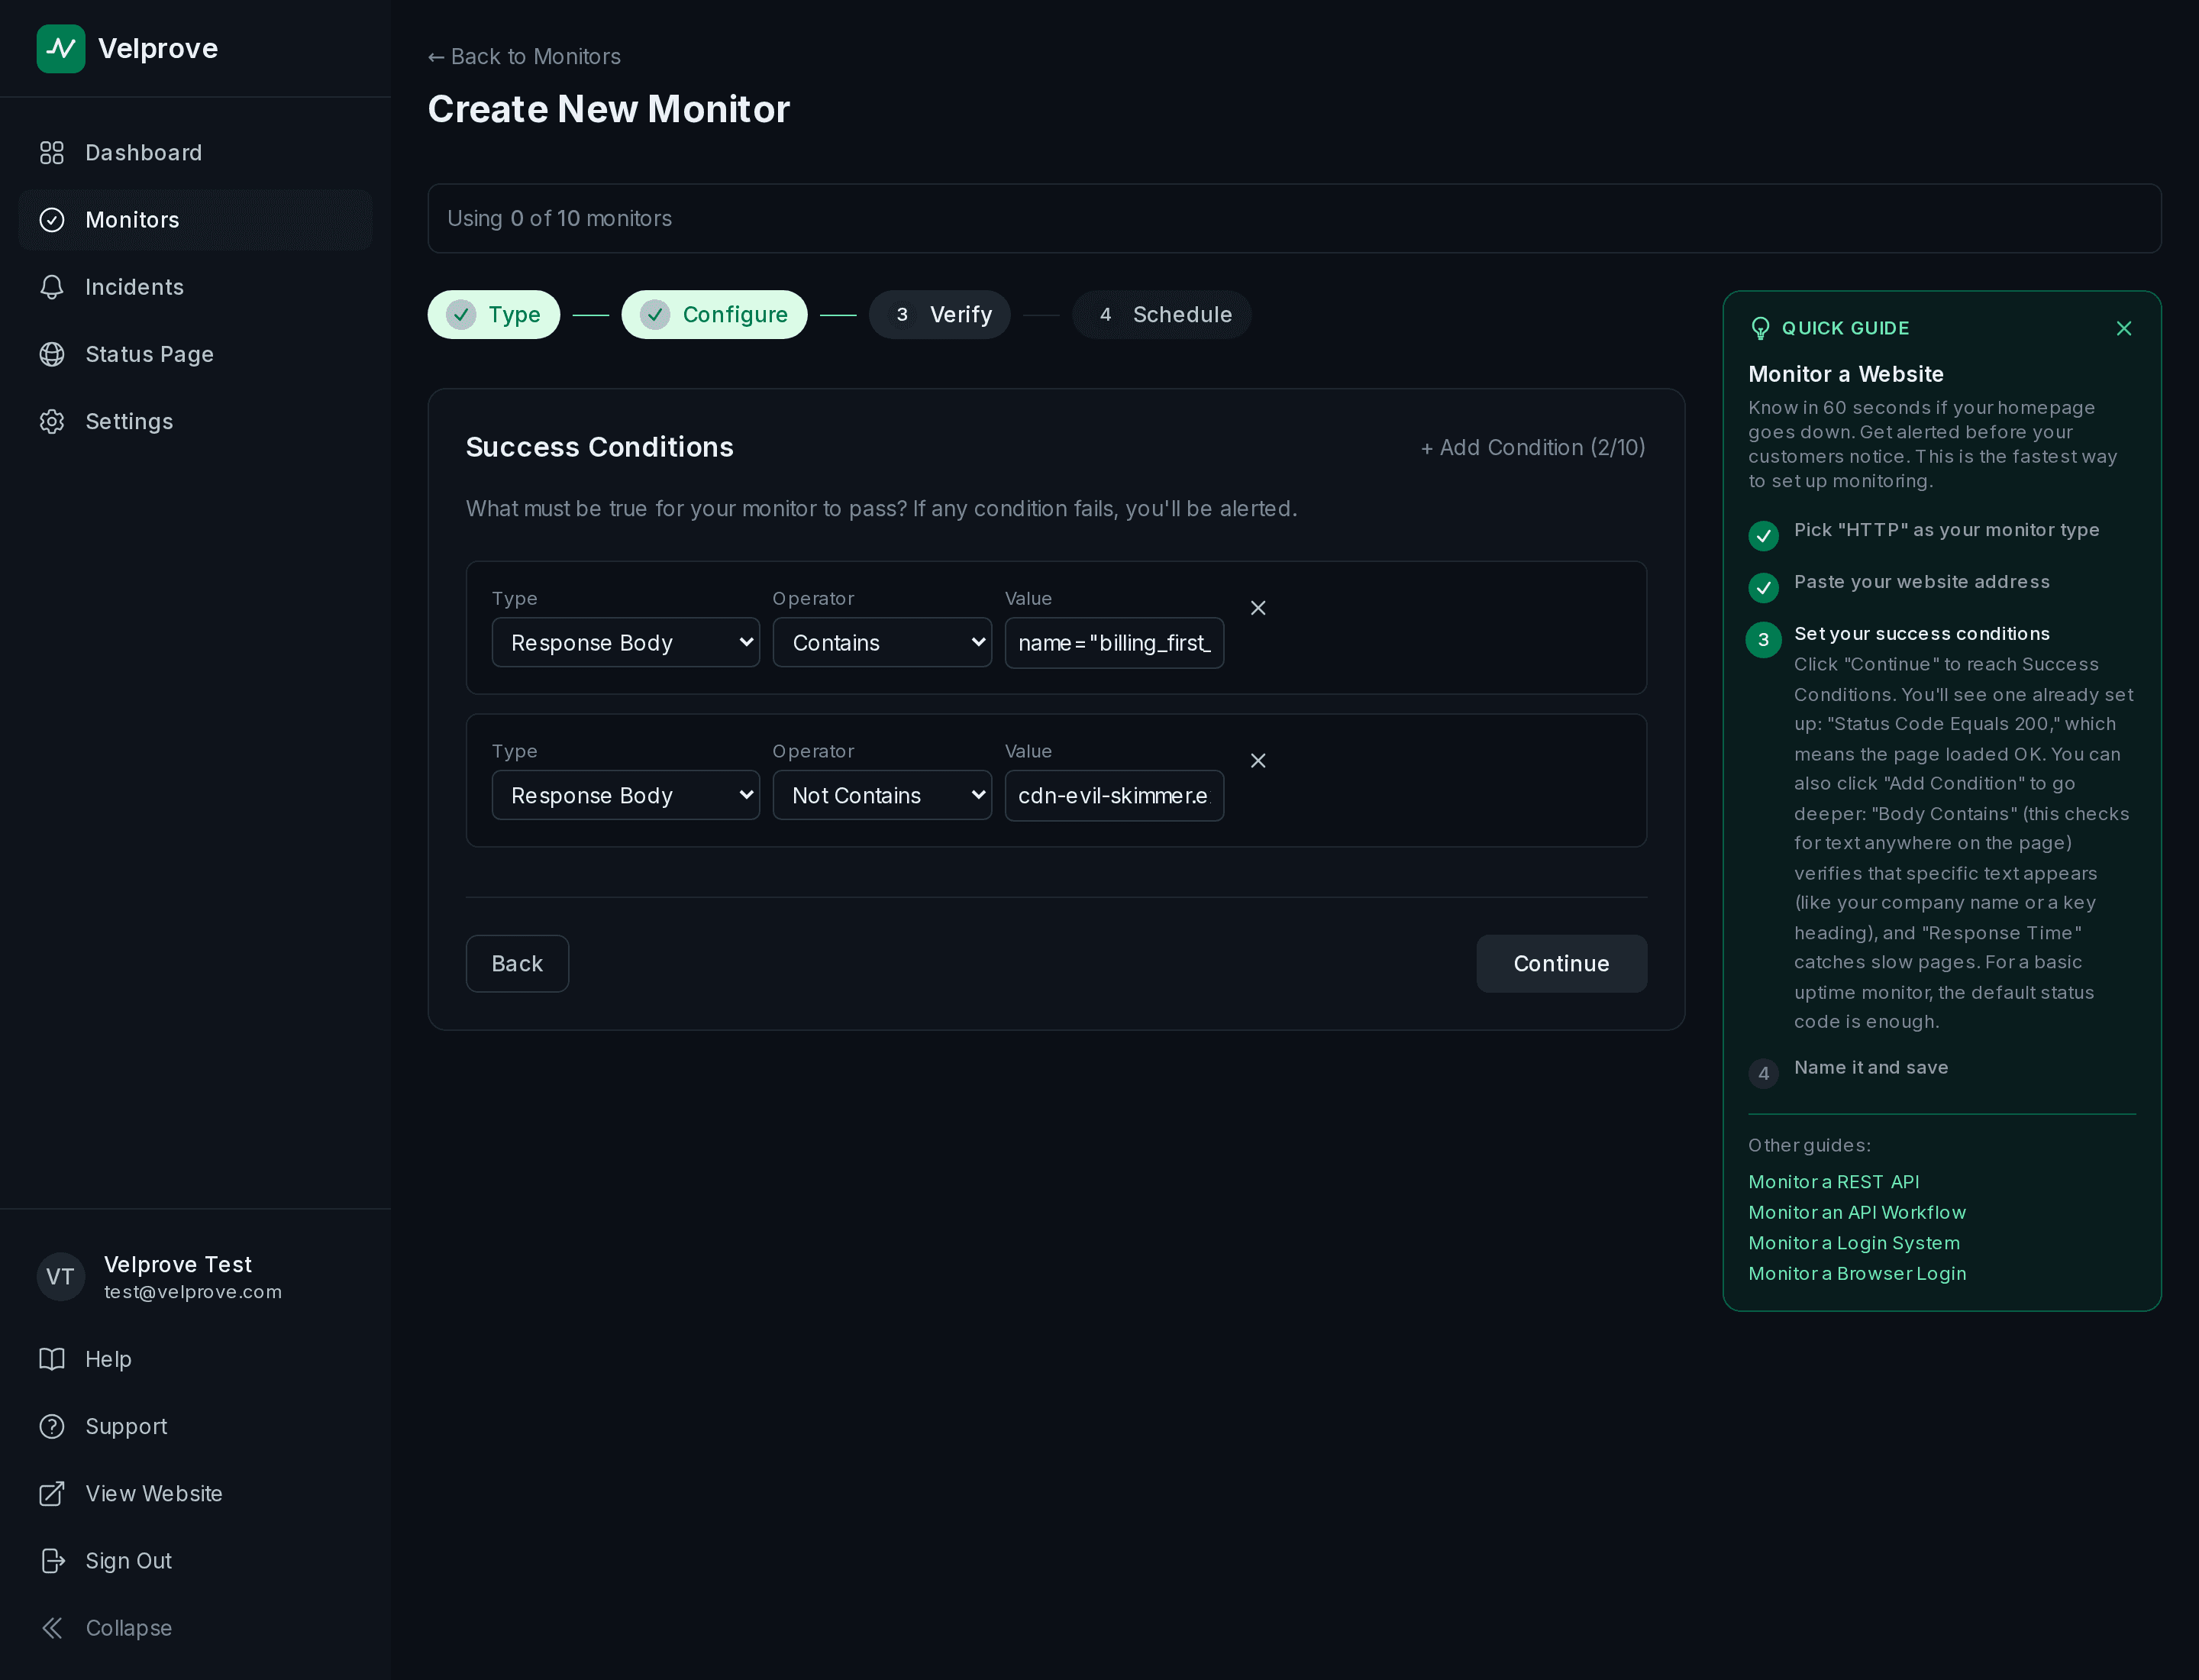Open the Monitor a Login System guide
Viewport: 2199px width, 1680px height.
(1854, 1243)
